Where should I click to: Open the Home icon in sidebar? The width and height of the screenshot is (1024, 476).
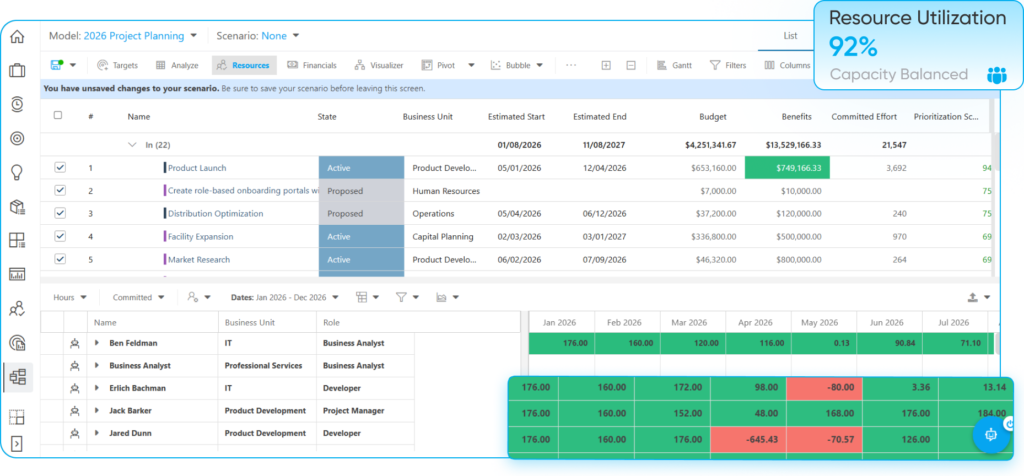tap(17, 37)
